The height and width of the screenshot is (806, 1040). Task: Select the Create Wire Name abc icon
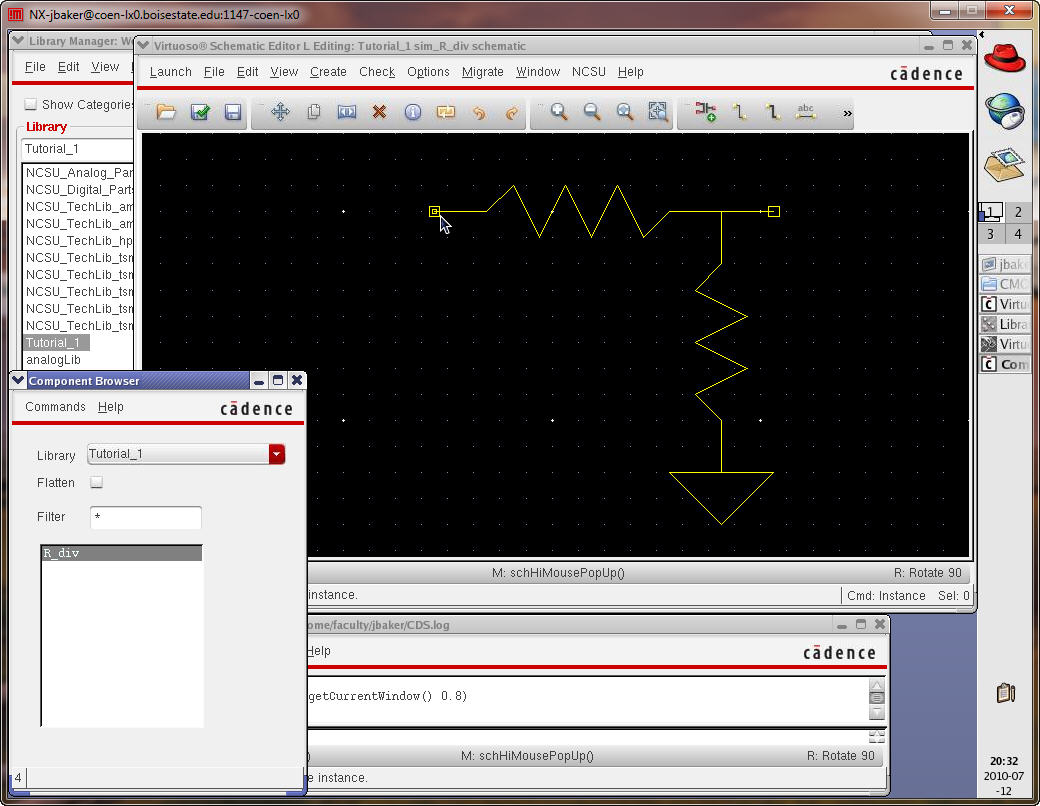coord(805,112)
